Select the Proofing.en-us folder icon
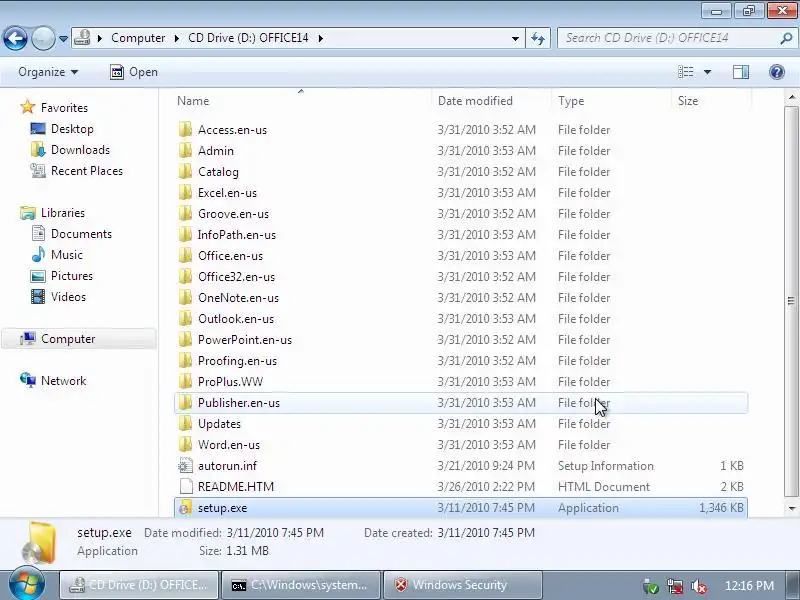This screenshot has width=800, height=600. (185, 360)
